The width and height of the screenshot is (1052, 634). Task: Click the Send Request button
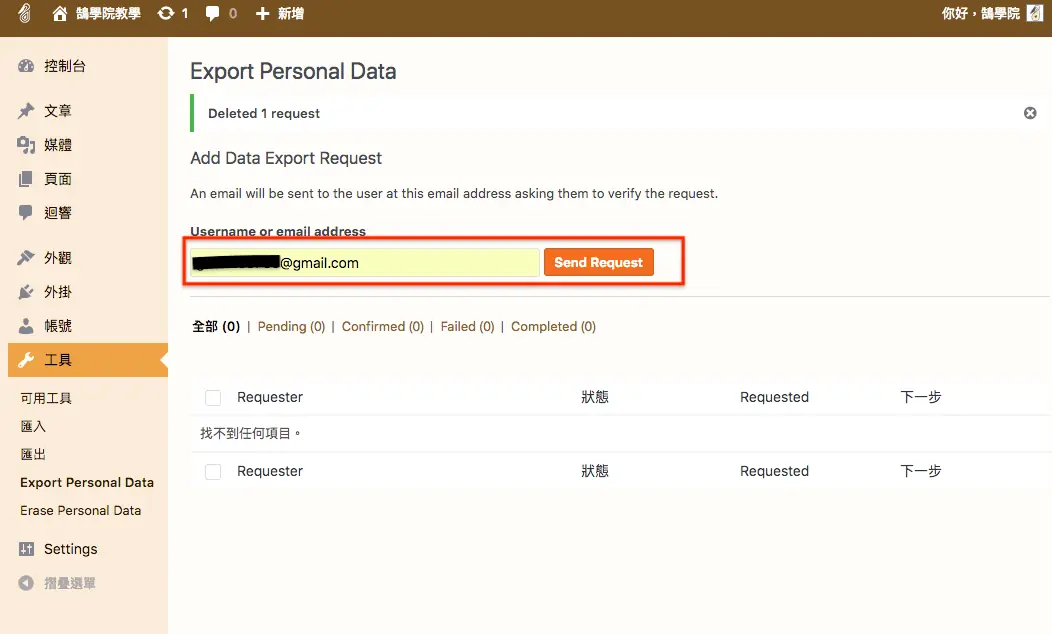click(598, 262)
